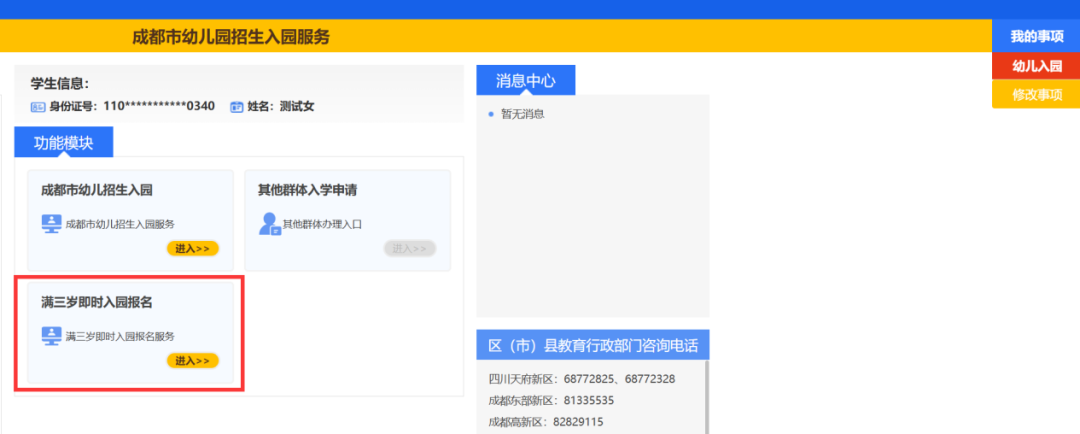The width and height of the screenshot is (1080, 434).
Task: Select the 四川天府新区 phone number entry
Action: click(x=581, y=379)
